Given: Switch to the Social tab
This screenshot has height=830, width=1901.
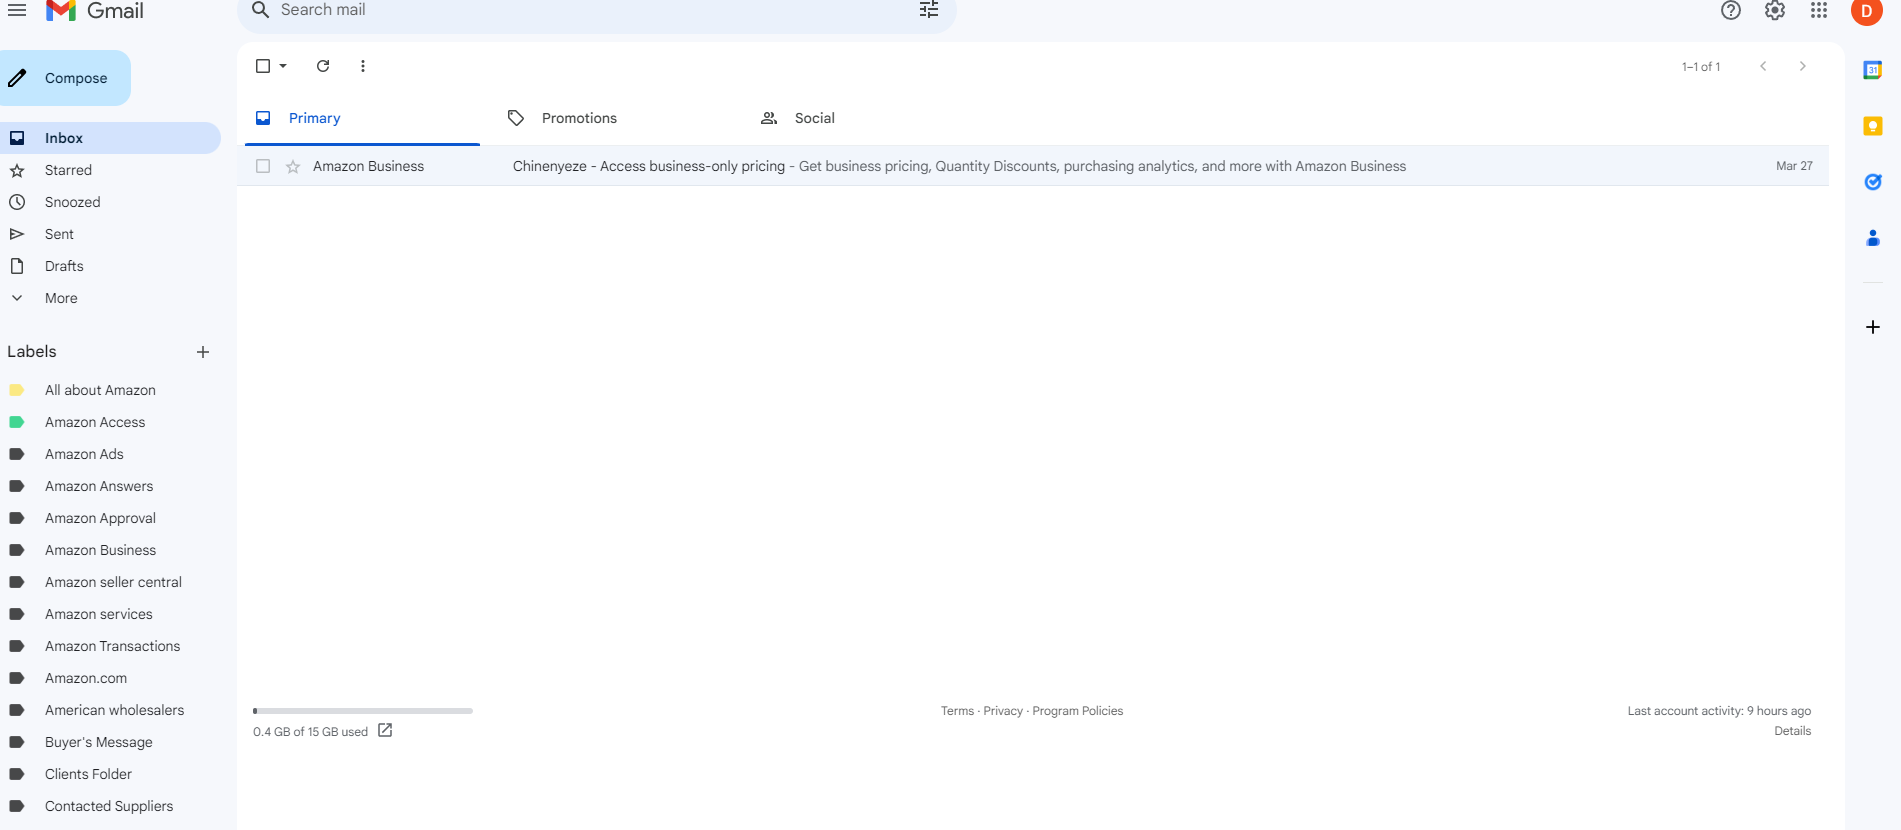Looking at the screenshot, I should point(868,118).
